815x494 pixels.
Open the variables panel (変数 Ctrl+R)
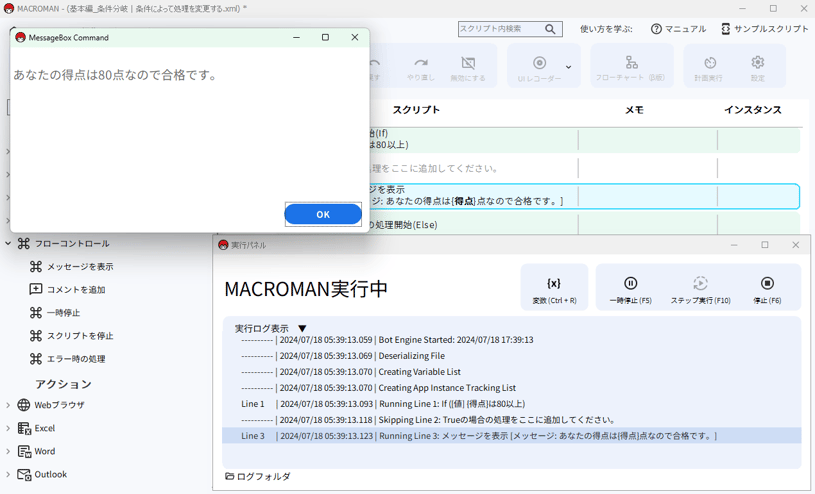tap(554, 287)
